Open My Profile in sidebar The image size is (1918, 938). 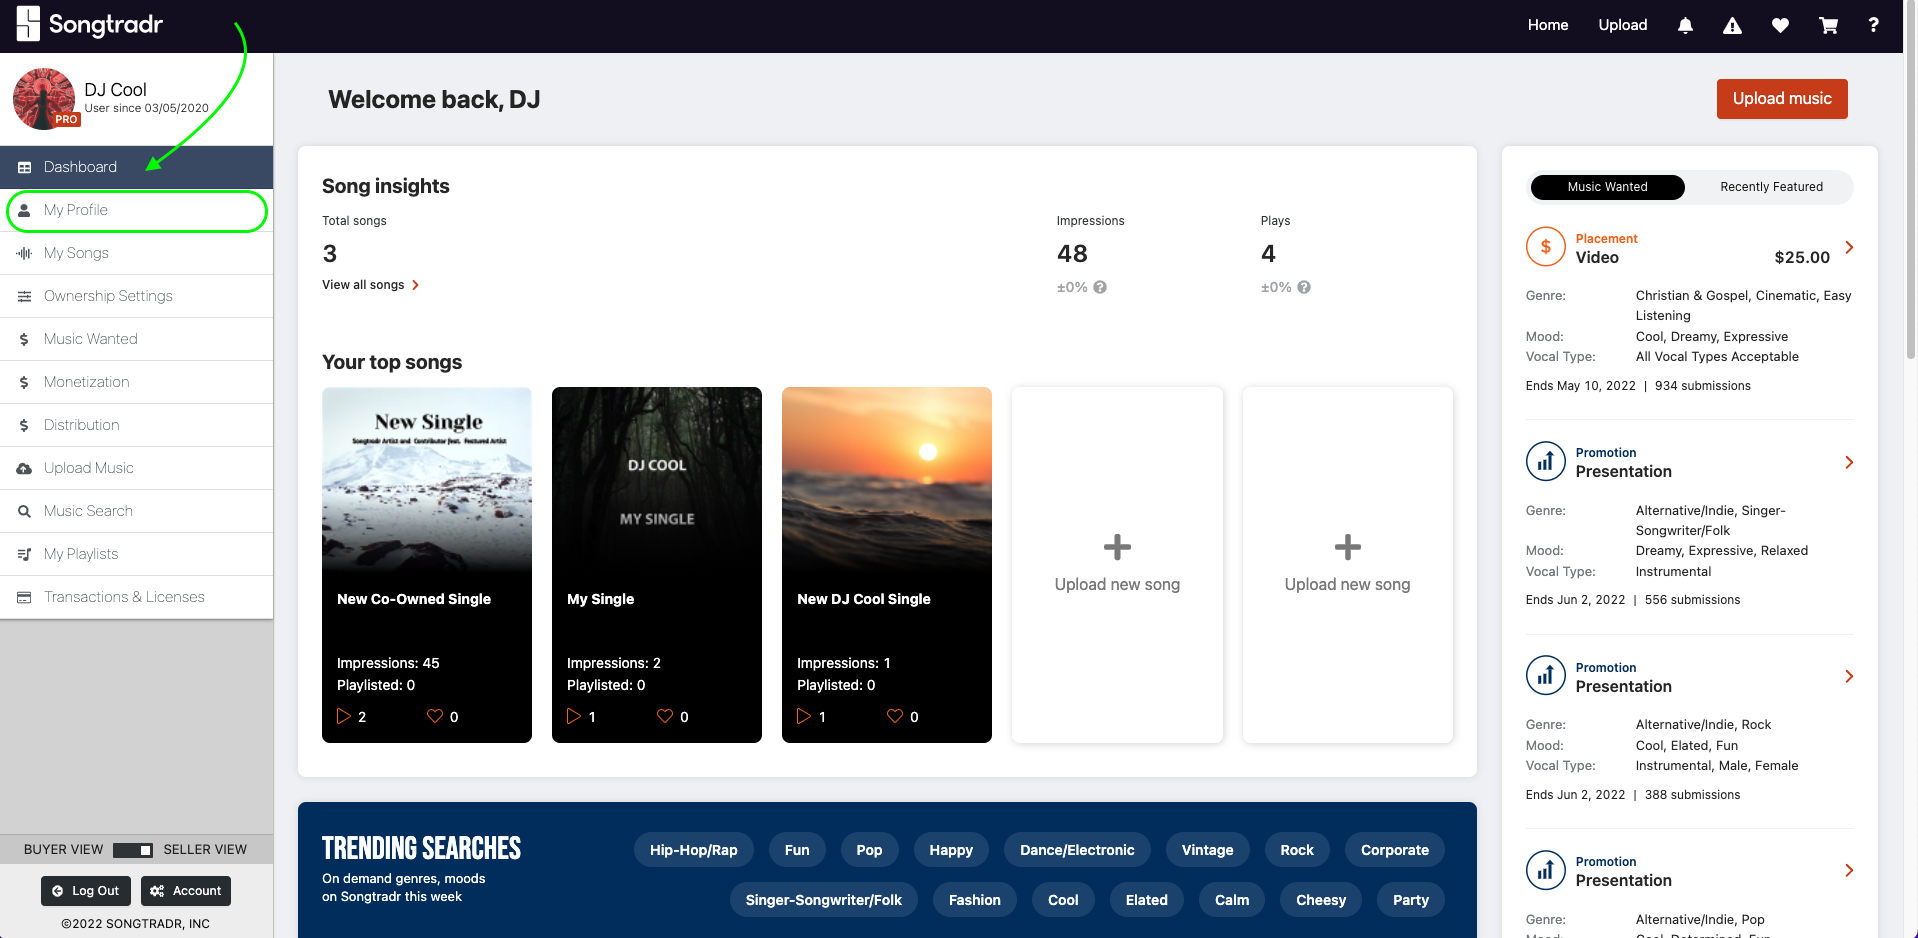pos(136,210)
